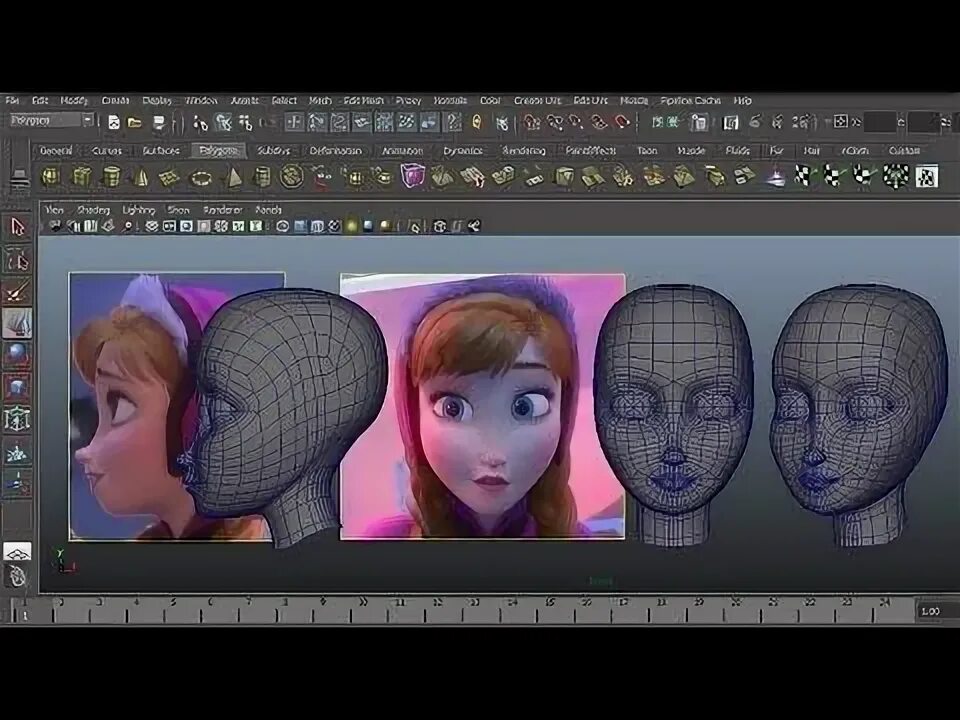The image size is (960, 720).
Task: Toggle Make Live red magnet icon
Action: pyautogui.click(x=621, y=122)
